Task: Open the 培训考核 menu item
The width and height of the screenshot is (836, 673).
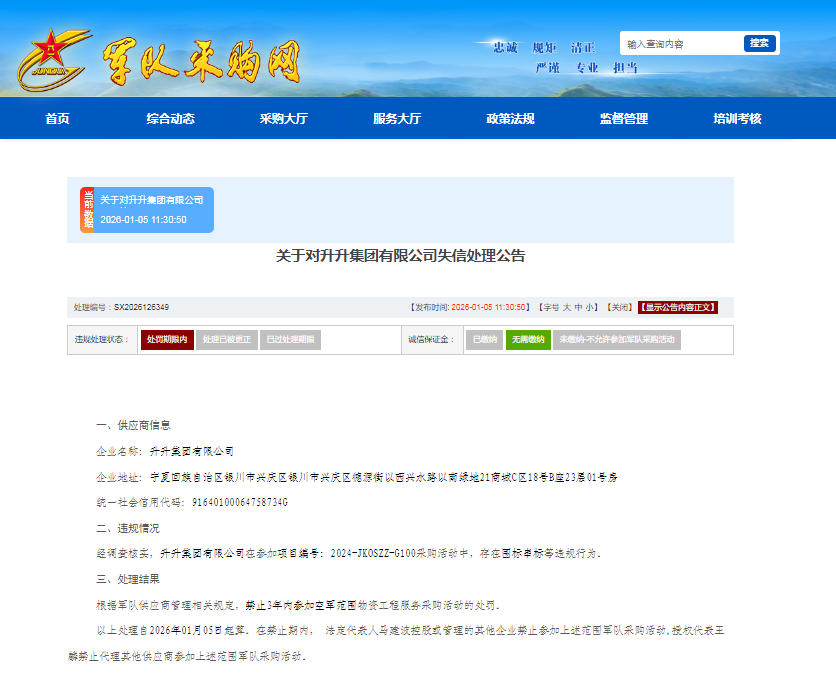Action: tap(737, 119)
